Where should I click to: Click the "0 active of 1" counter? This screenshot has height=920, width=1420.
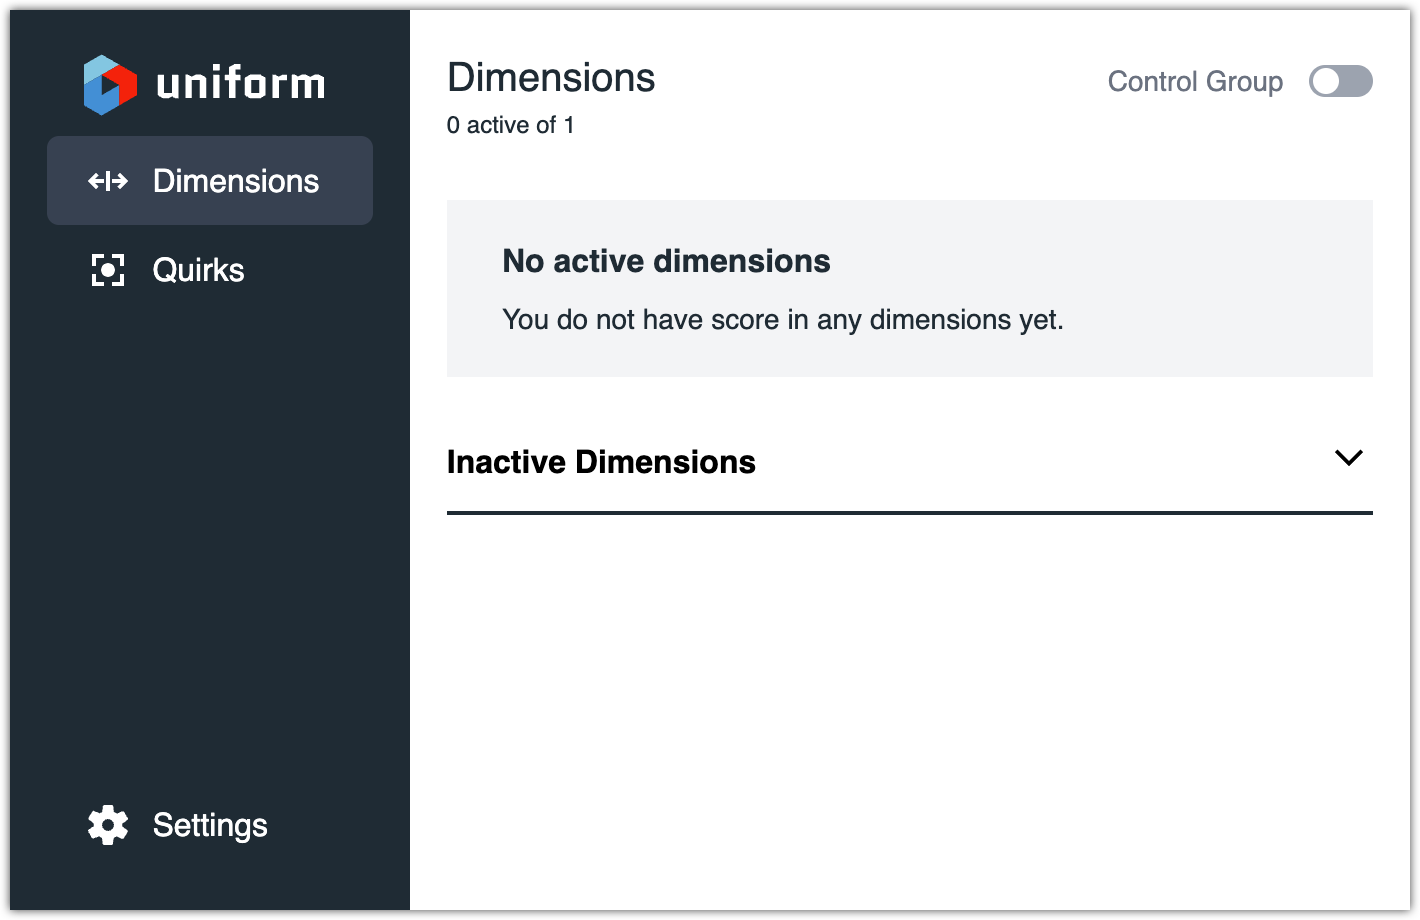click(x=510, y=125)
